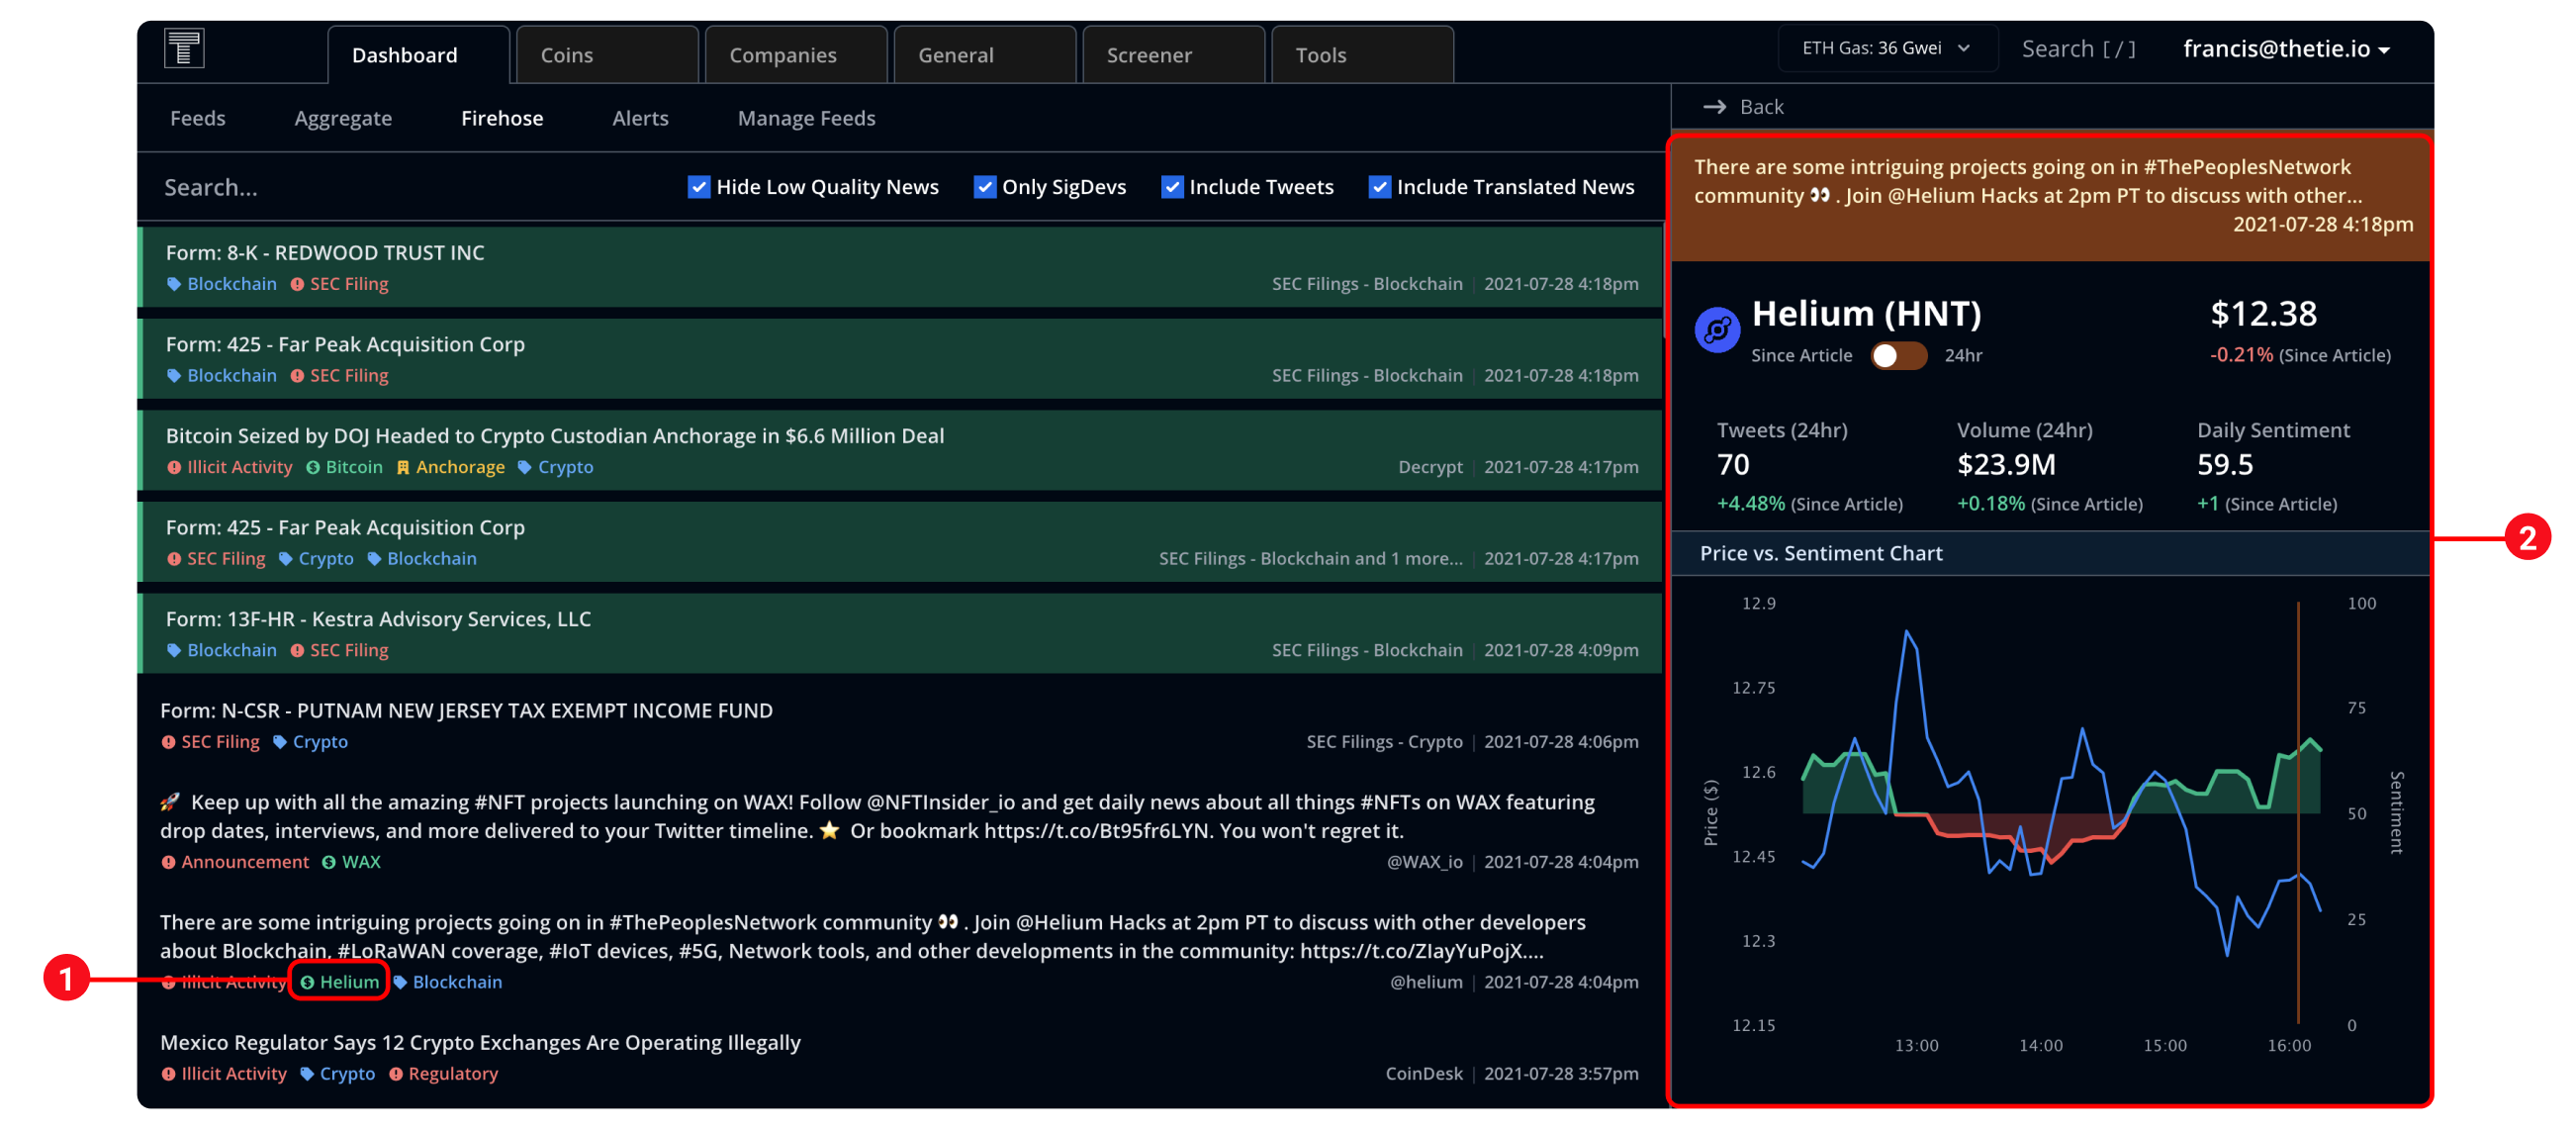The image size is (2576, 1132).
Task: Click the Helium coin tag
Action: [x=340, y=982]
